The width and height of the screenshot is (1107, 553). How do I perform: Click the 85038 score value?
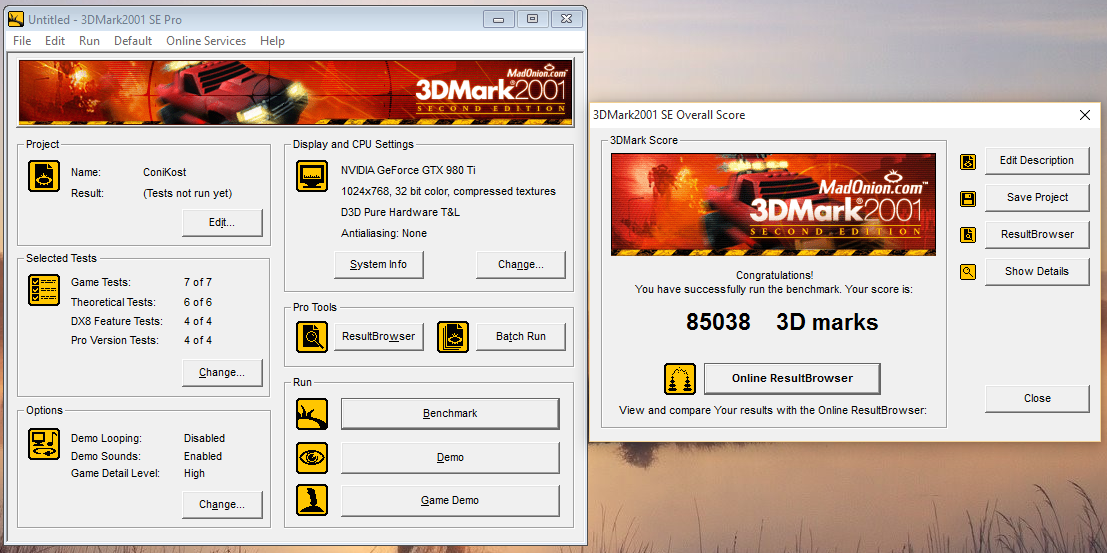(x=718, y=322)
